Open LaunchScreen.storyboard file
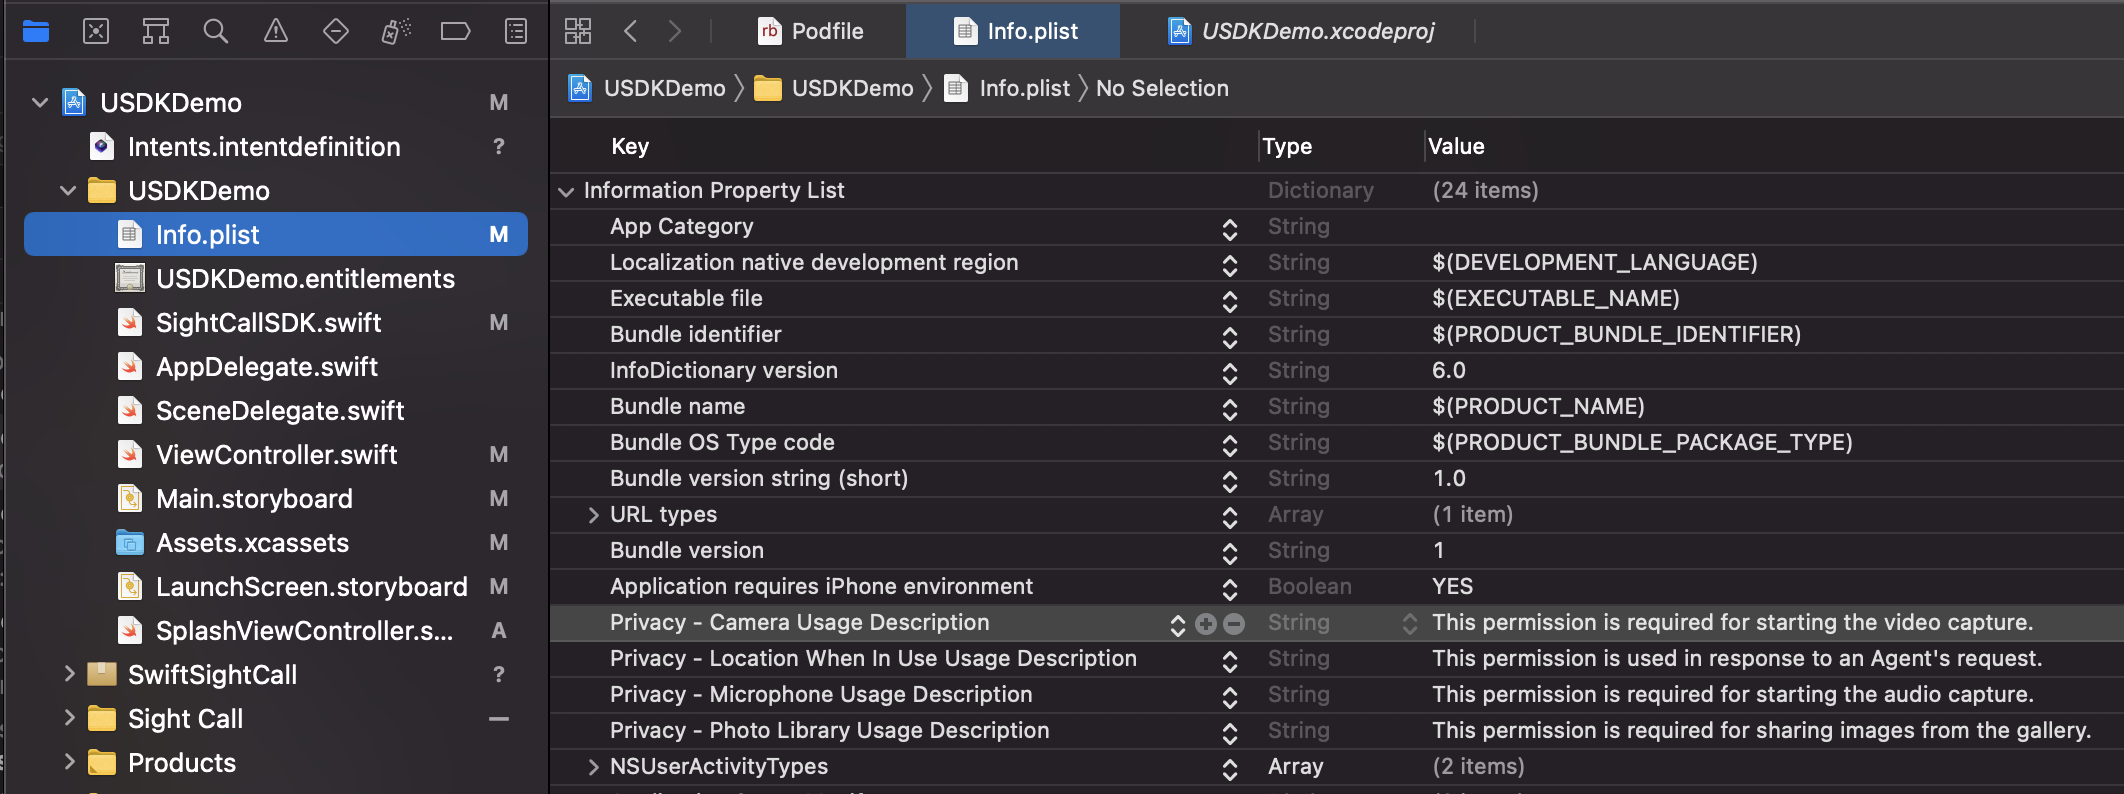This screenshot has height=794, width=2124. (311, 587)
